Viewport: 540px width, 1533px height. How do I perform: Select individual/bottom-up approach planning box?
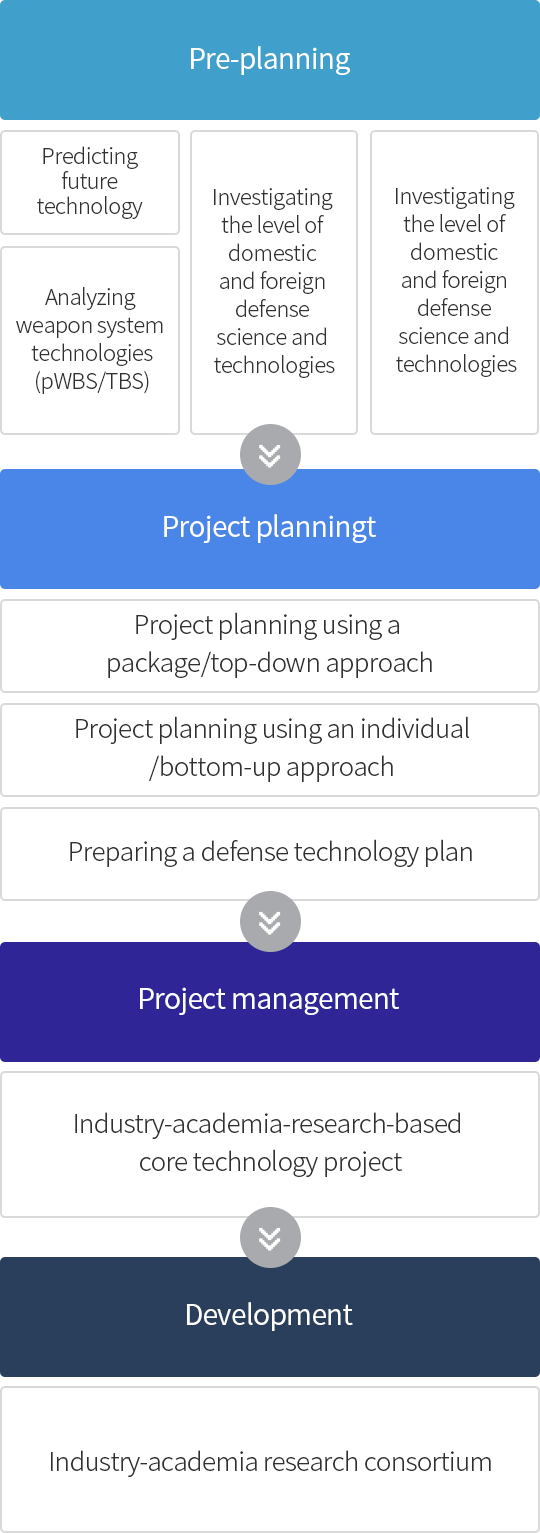[x=270, y=749]
